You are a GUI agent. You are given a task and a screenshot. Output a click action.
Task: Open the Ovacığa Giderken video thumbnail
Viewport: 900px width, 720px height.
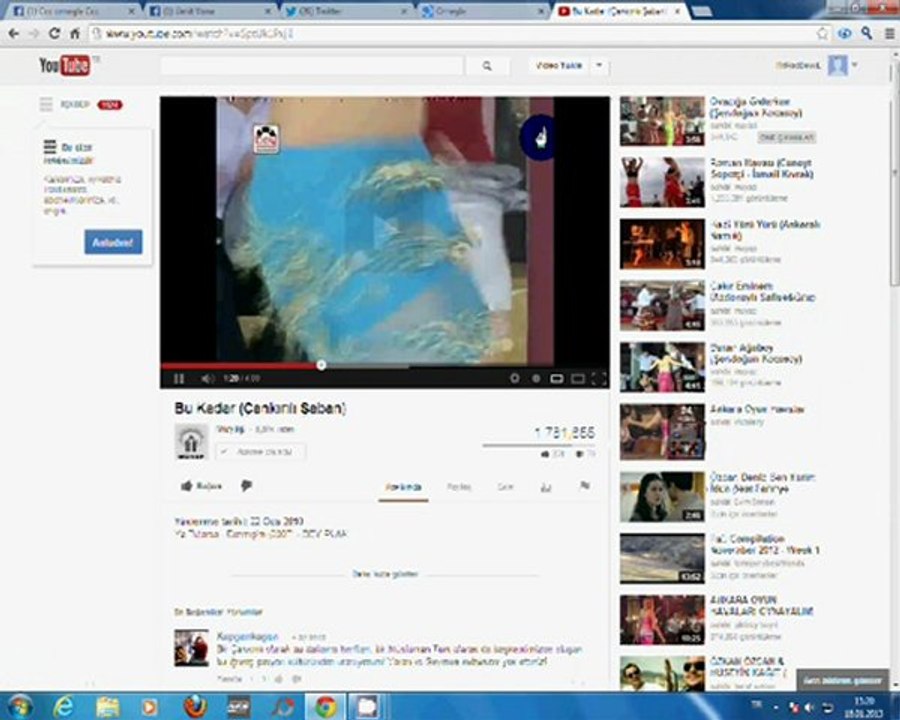coord(662,121)
